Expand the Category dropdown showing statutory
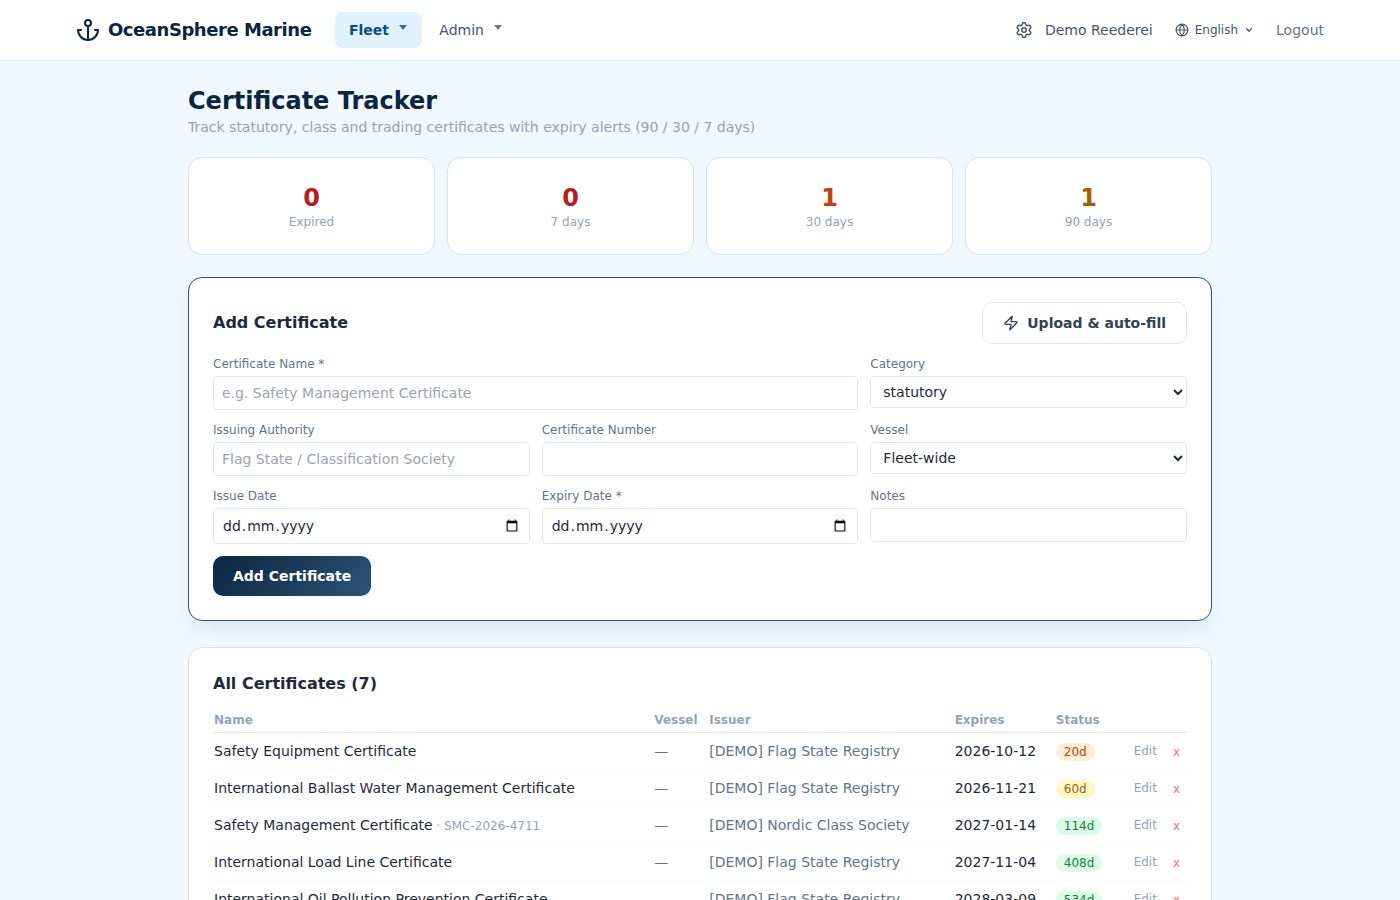This screenshot has width=1400, height=900. tap(1028, 392)
